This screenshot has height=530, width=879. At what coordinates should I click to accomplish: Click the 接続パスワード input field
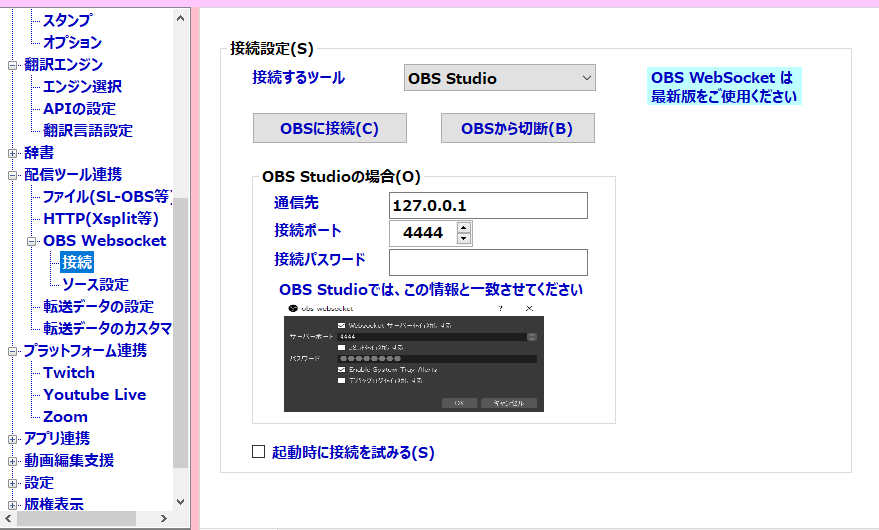coord(488,262)
